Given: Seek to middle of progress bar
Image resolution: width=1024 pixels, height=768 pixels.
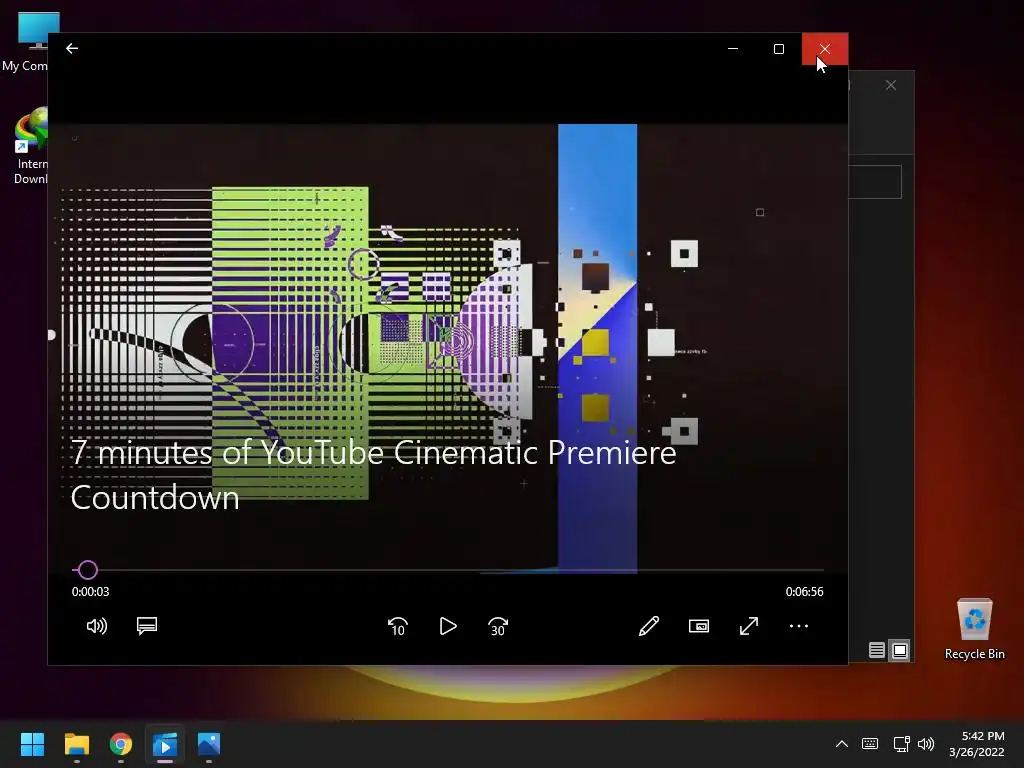Looking at the screenshot, I should pos(448,570).
